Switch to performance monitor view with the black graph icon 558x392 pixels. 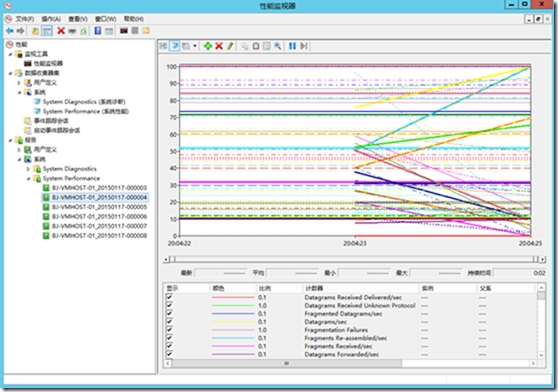point(123,31)
